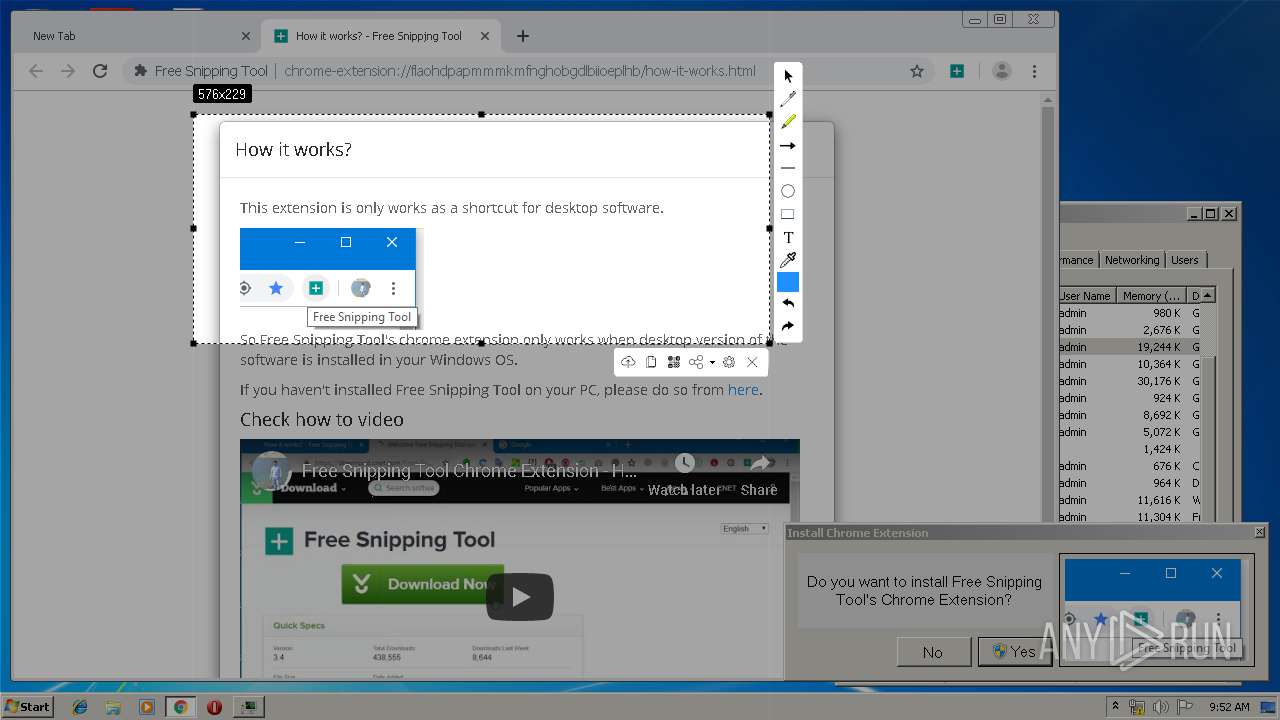Select the circle shape tool
This screenshot has height=720, width=1280.
click(x=788, y=191)
